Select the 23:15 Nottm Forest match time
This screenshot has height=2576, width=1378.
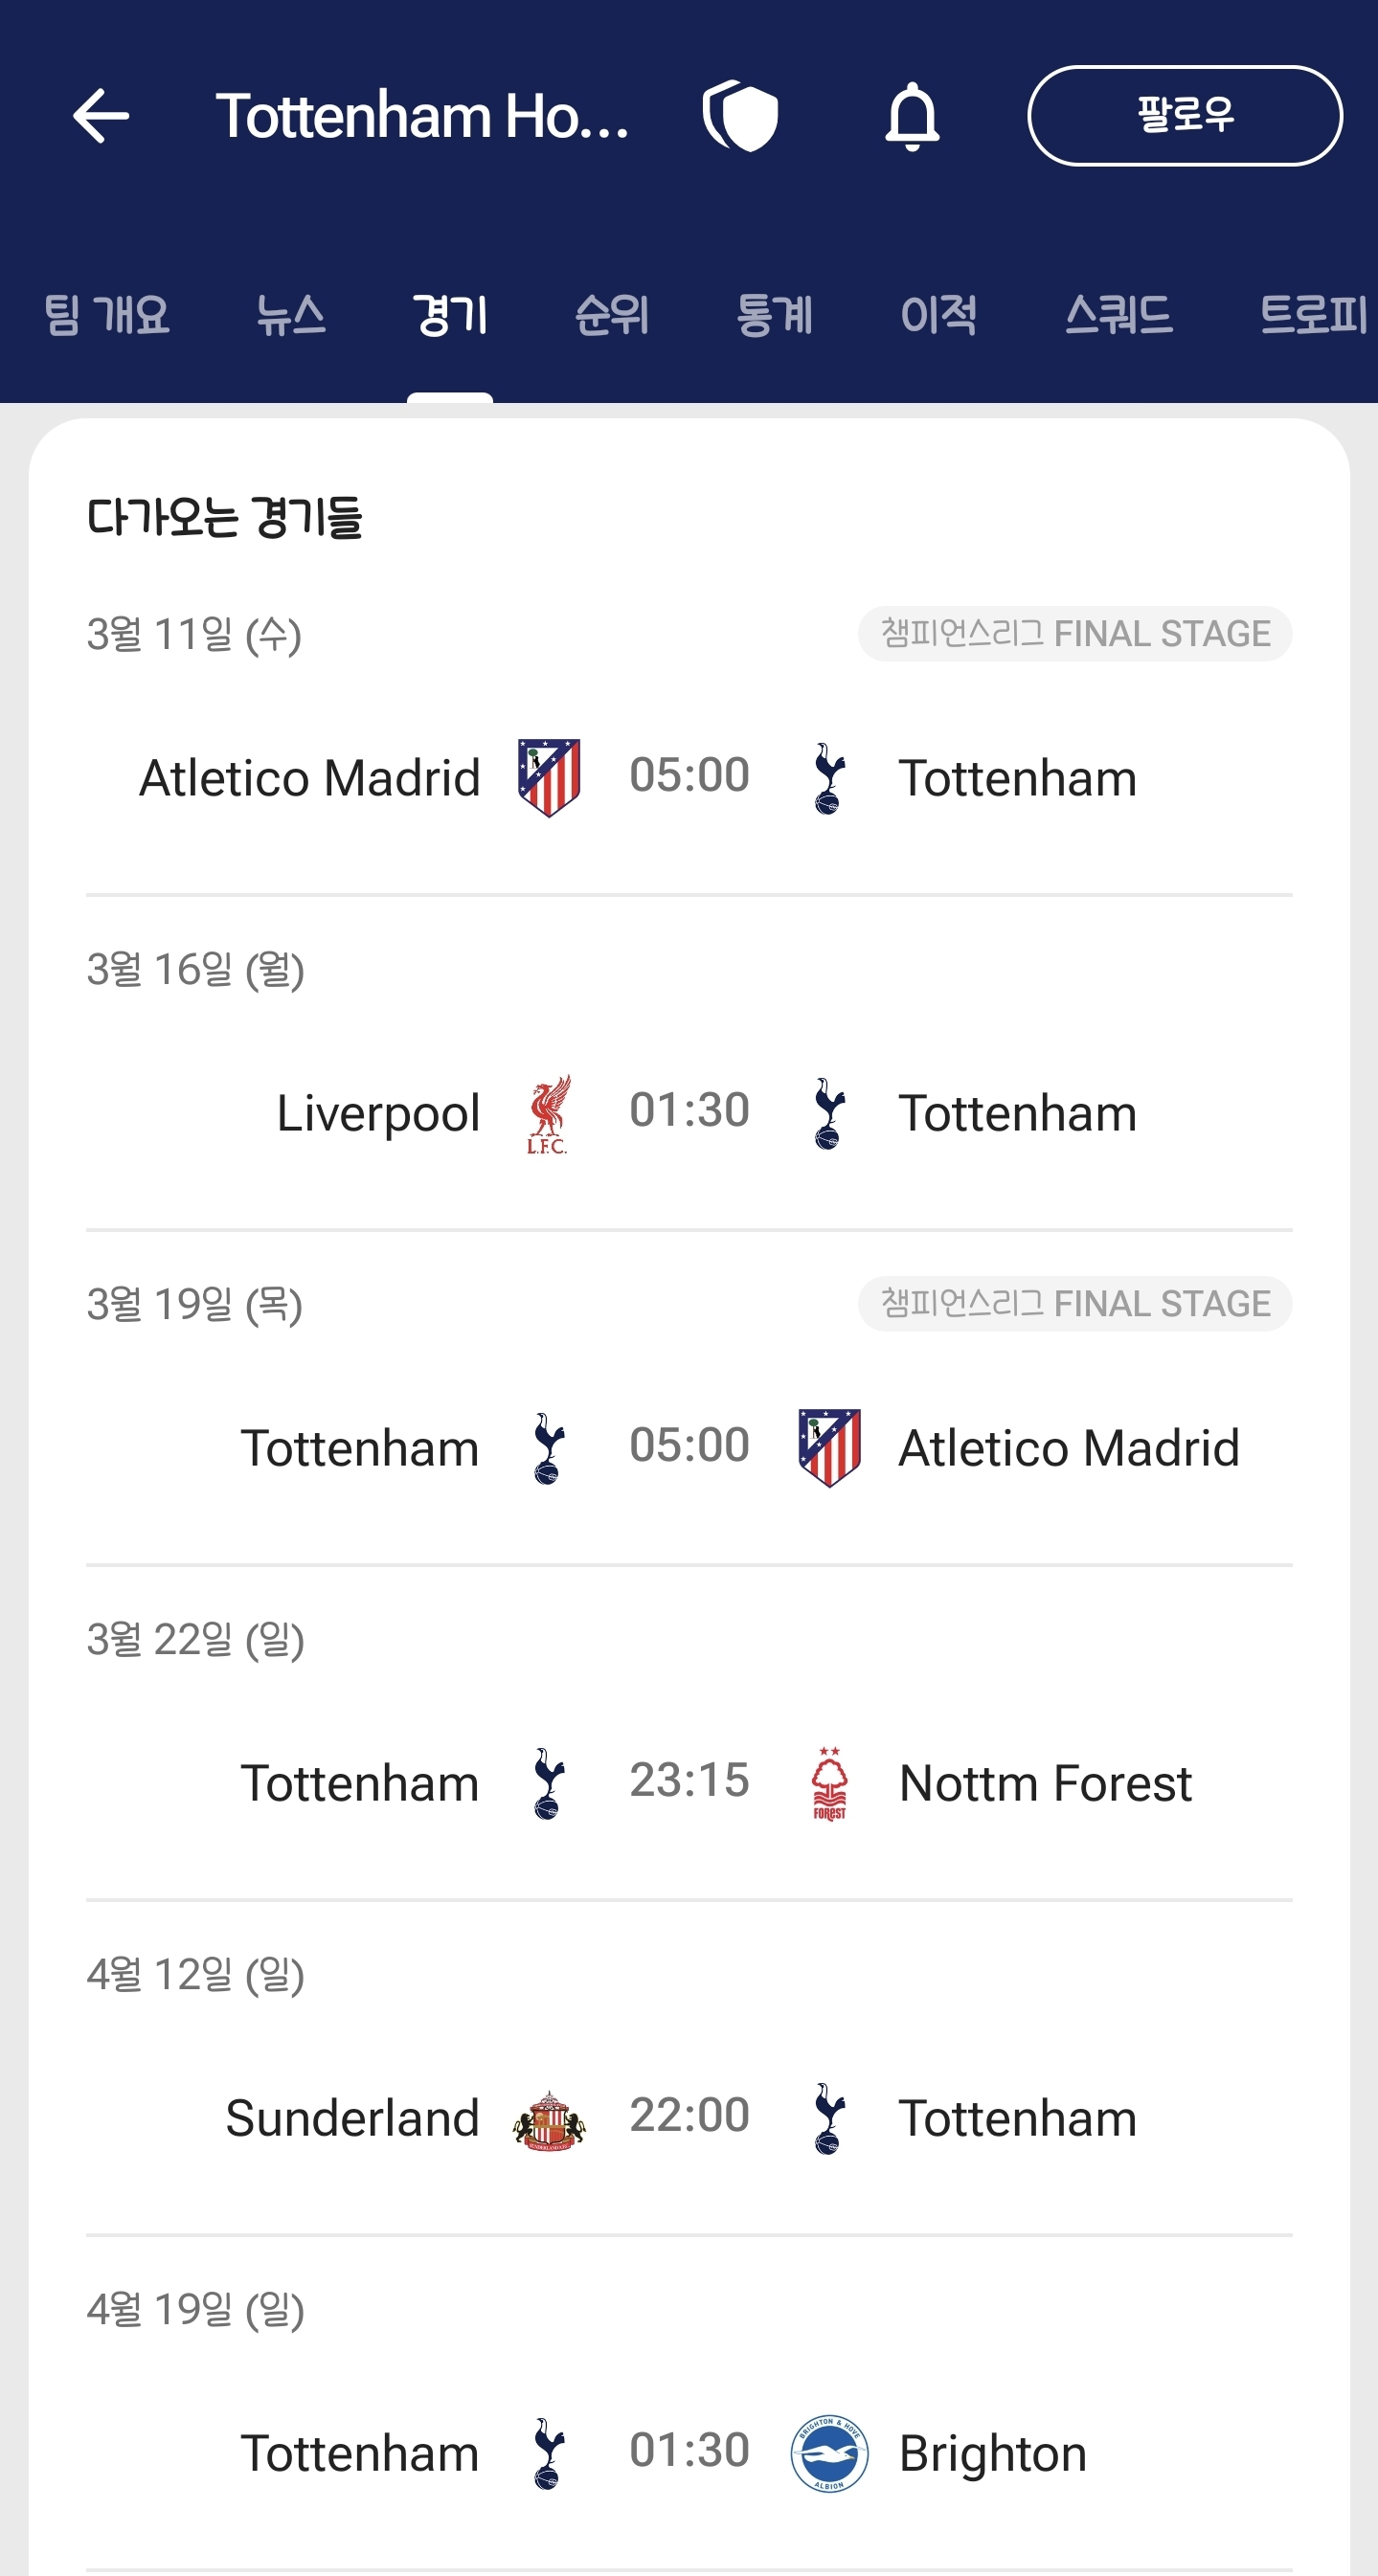[x=689, y=1780]
